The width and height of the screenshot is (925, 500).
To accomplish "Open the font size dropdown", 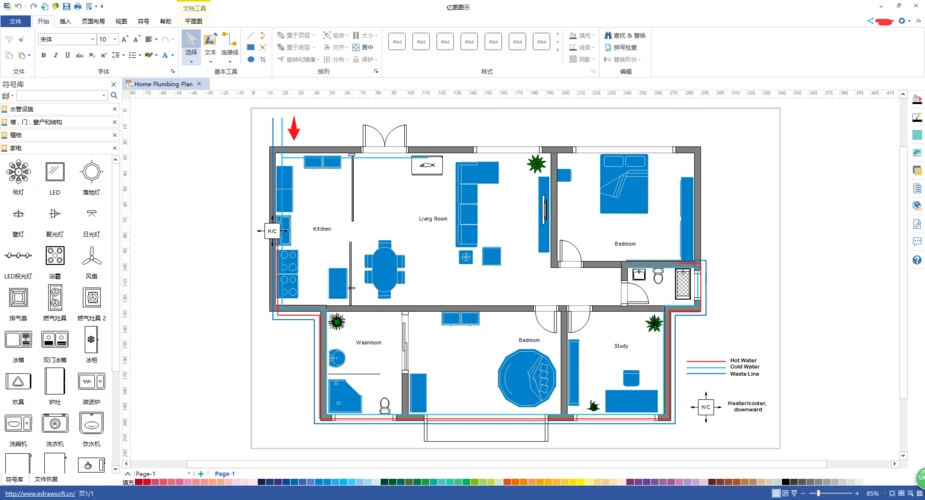I will [x=115, y=39].
